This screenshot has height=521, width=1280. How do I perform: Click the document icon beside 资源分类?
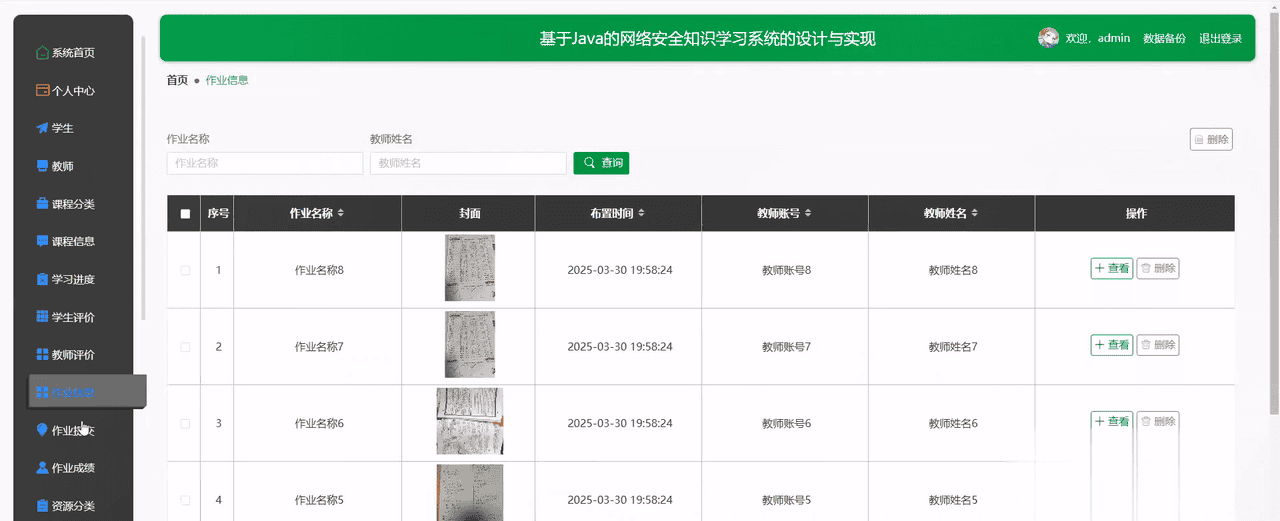[42, 505]
